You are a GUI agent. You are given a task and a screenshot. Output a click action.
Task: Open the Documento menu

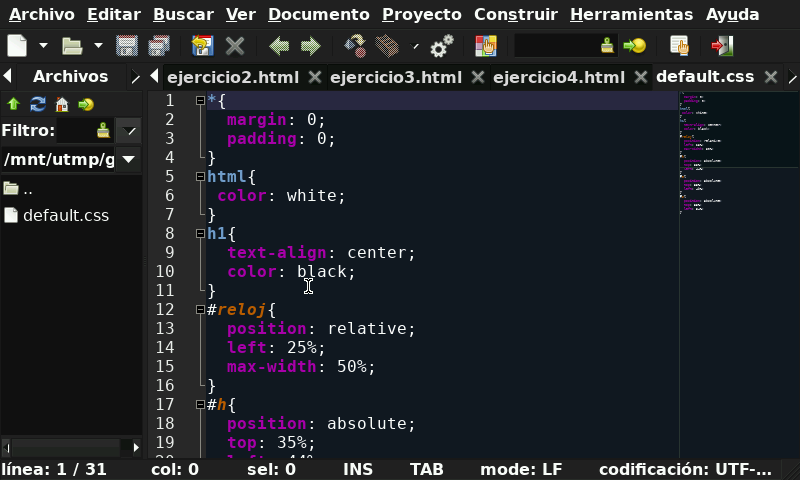[319, 15]
